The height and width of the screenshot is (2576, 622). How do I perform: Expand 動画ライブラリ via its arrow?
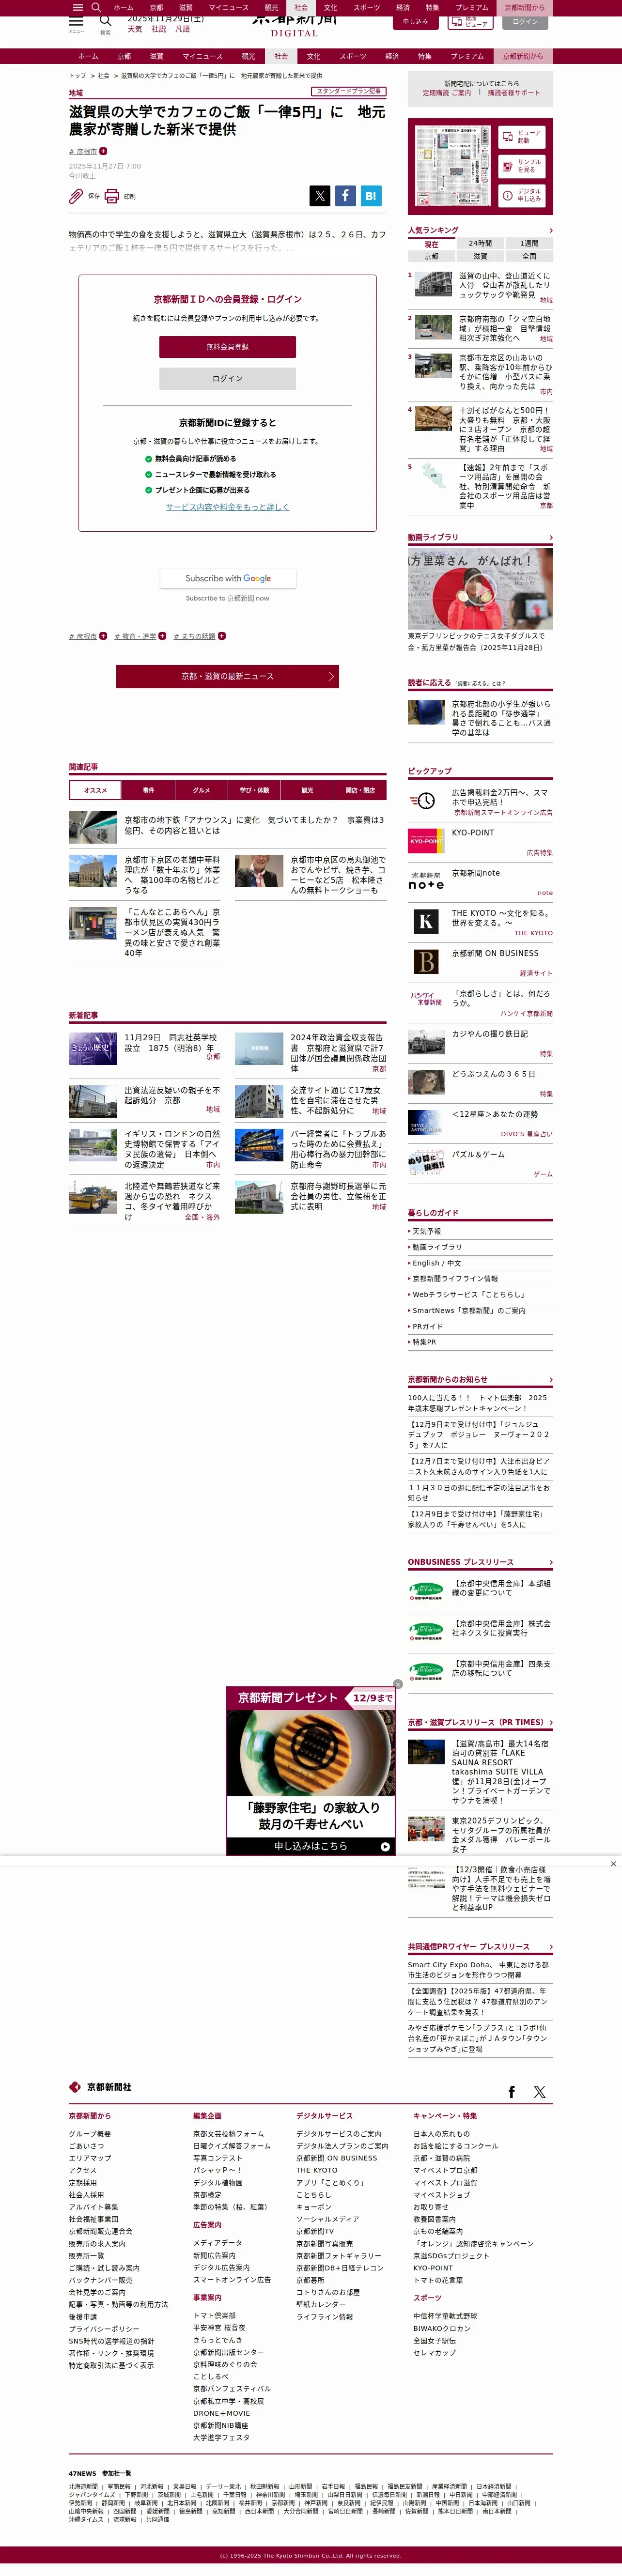(x=550, y=537)
